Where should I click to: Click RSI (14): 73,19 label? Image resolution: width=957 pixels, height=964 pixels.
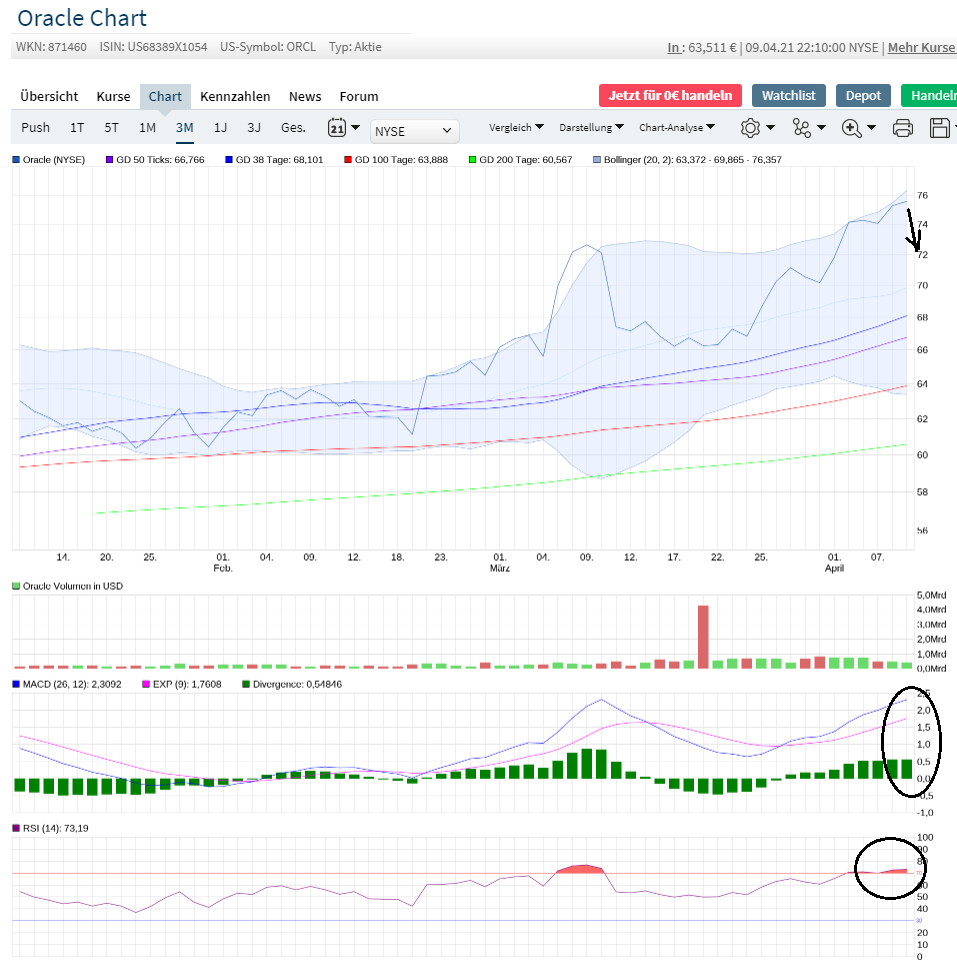pyautogui.click(x=55, y=828)
